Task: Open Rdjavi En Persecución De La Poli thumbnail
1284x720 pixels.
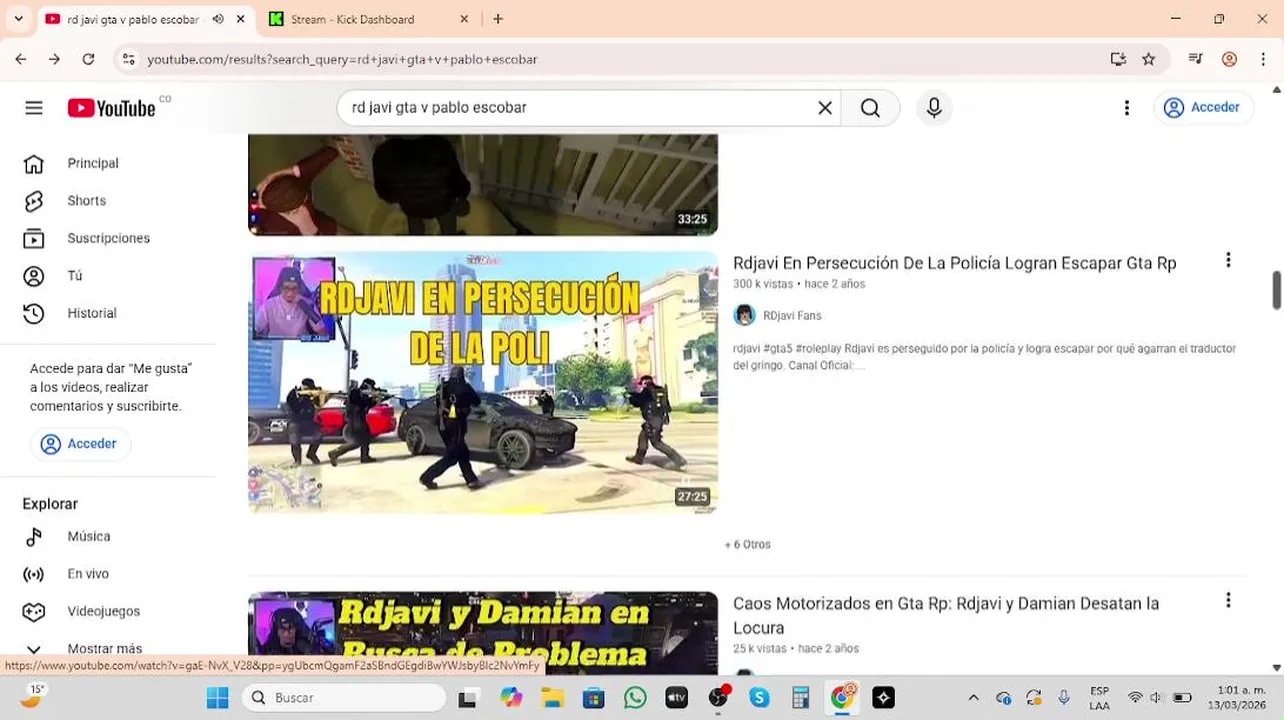Action: coord(483,383)
